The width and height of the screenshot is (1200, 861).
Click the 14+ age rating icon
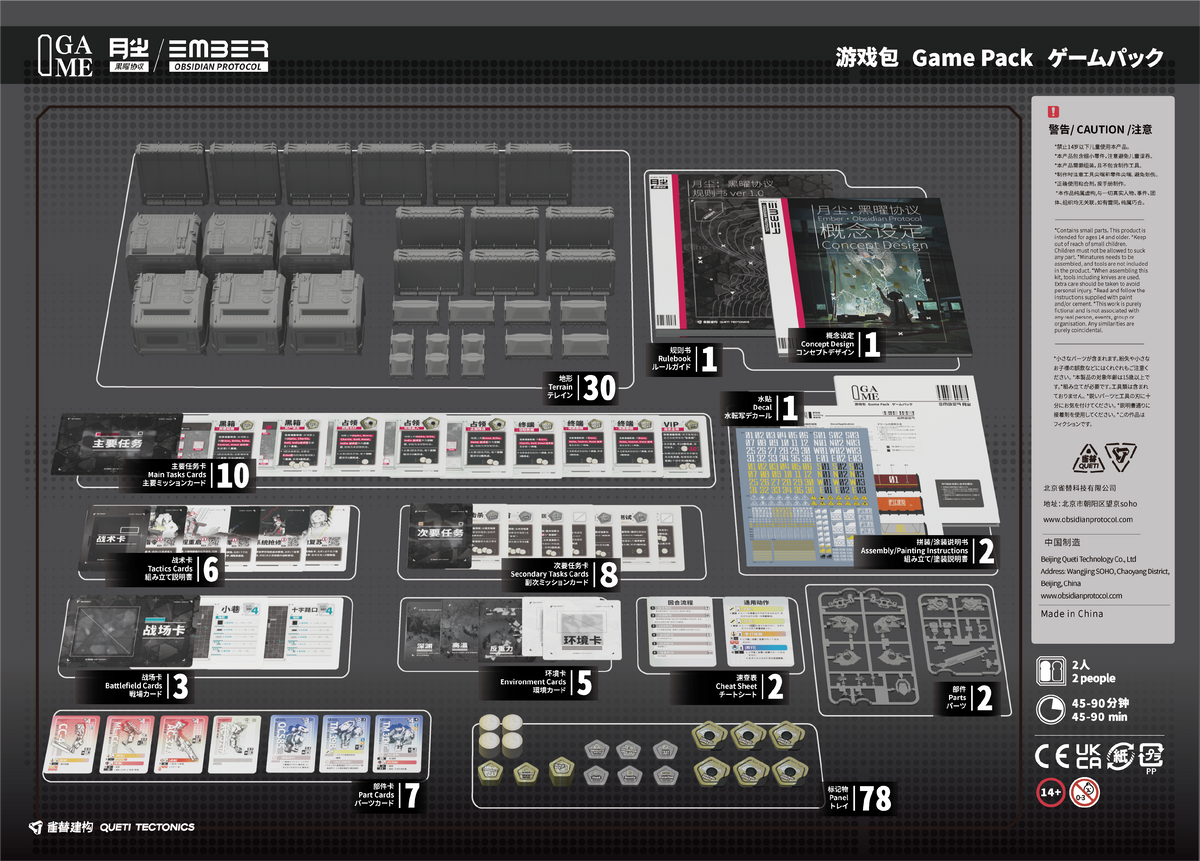point(1050,794)
